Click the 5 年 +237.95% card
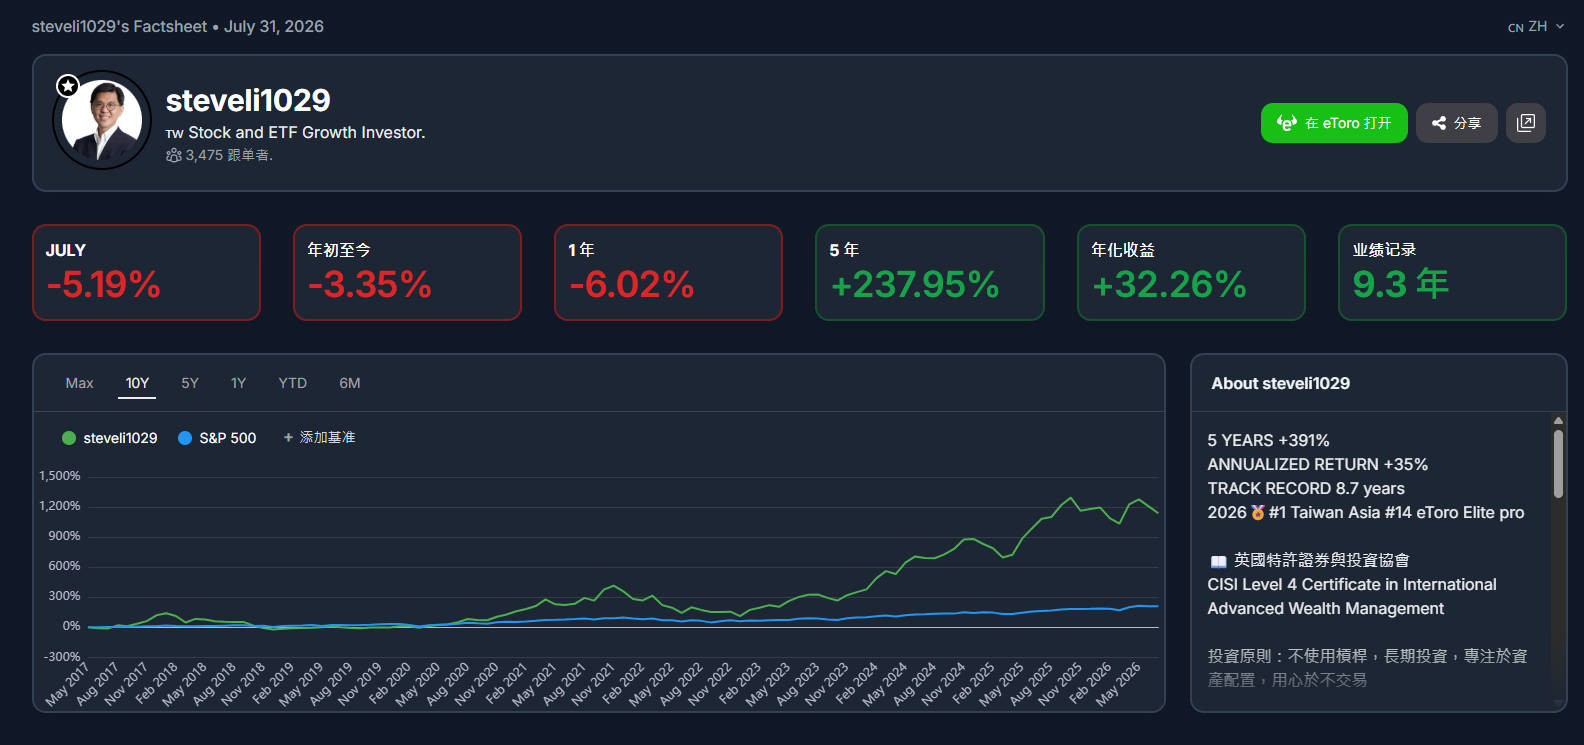1584x745 pixels. [930, 273]
